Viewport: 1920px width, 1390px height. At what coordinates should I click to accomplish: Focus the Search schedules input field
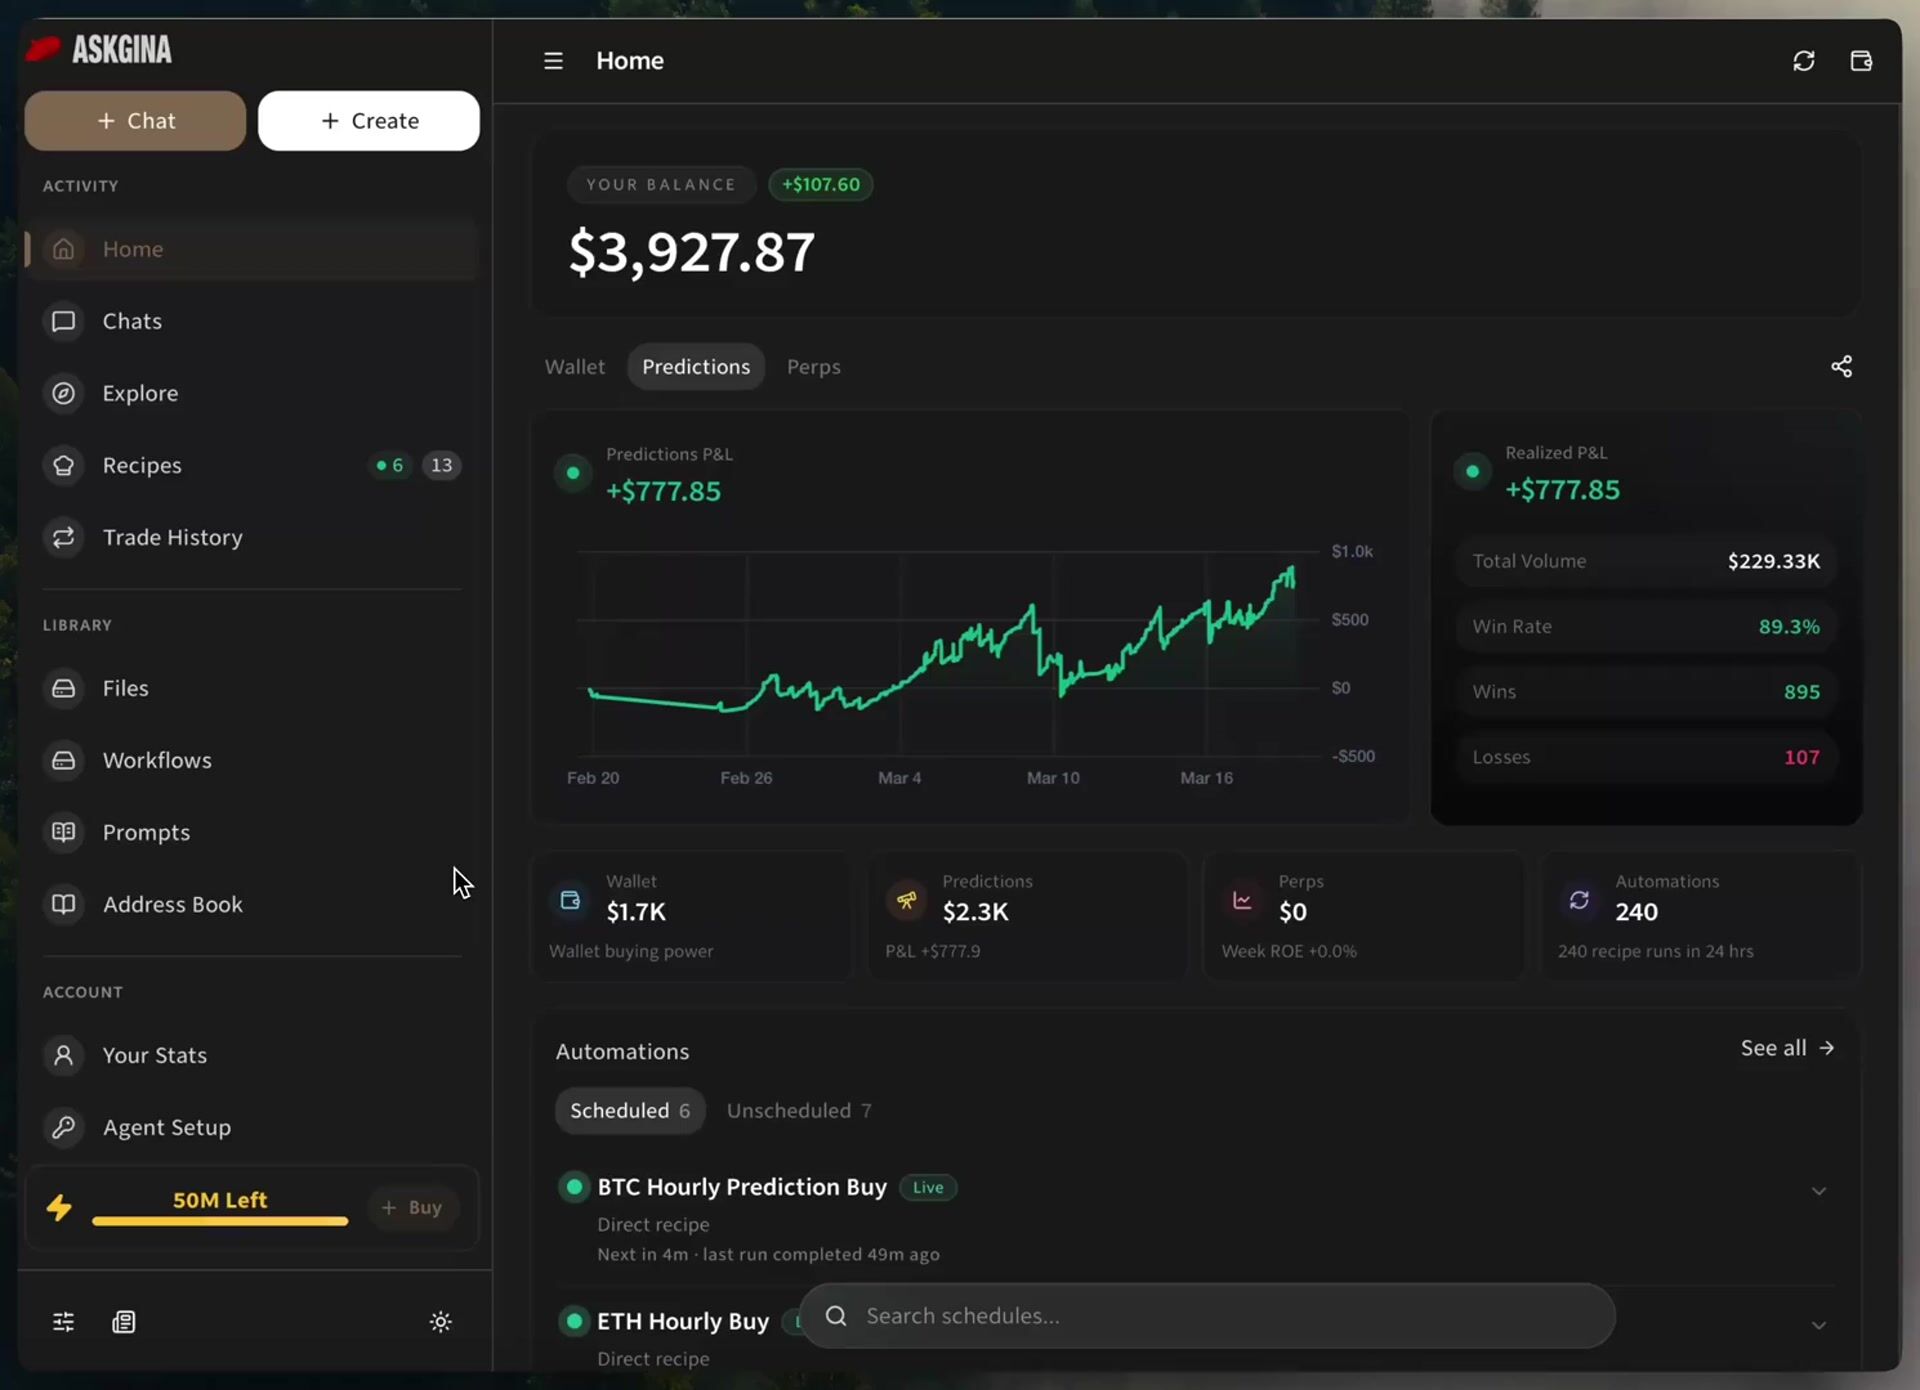1205,1316
